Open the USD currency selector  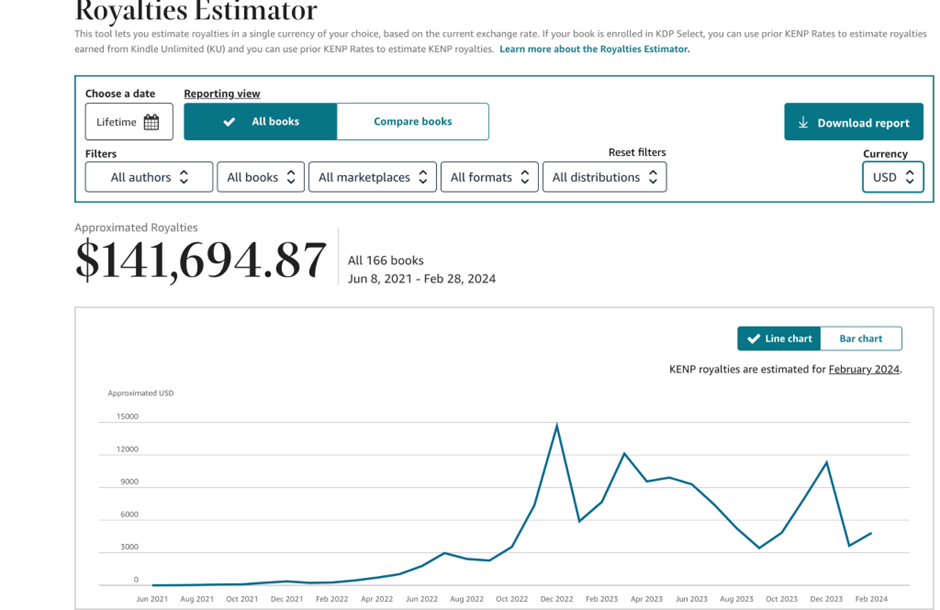892,177
